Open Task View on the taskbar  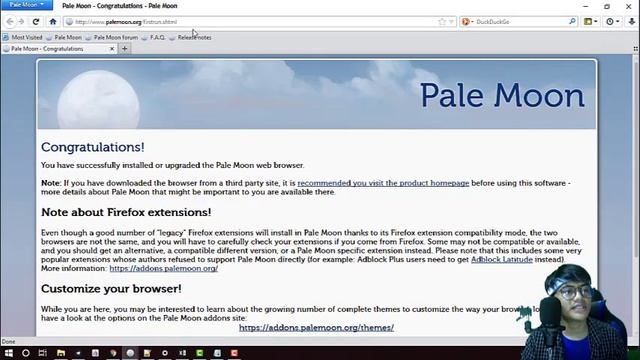tap(42, 353)
